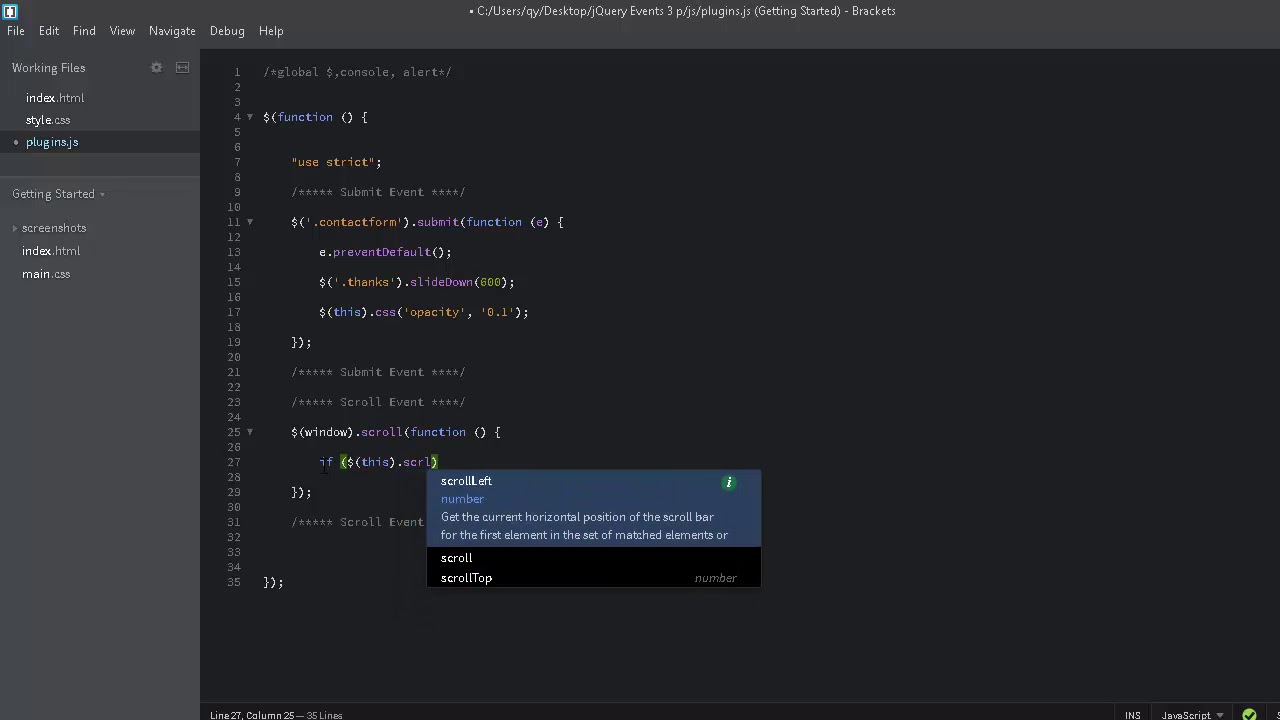The image size is (1280, 720).
Task: Click the 'opacity' css line 17
Action: pos(424,312)
